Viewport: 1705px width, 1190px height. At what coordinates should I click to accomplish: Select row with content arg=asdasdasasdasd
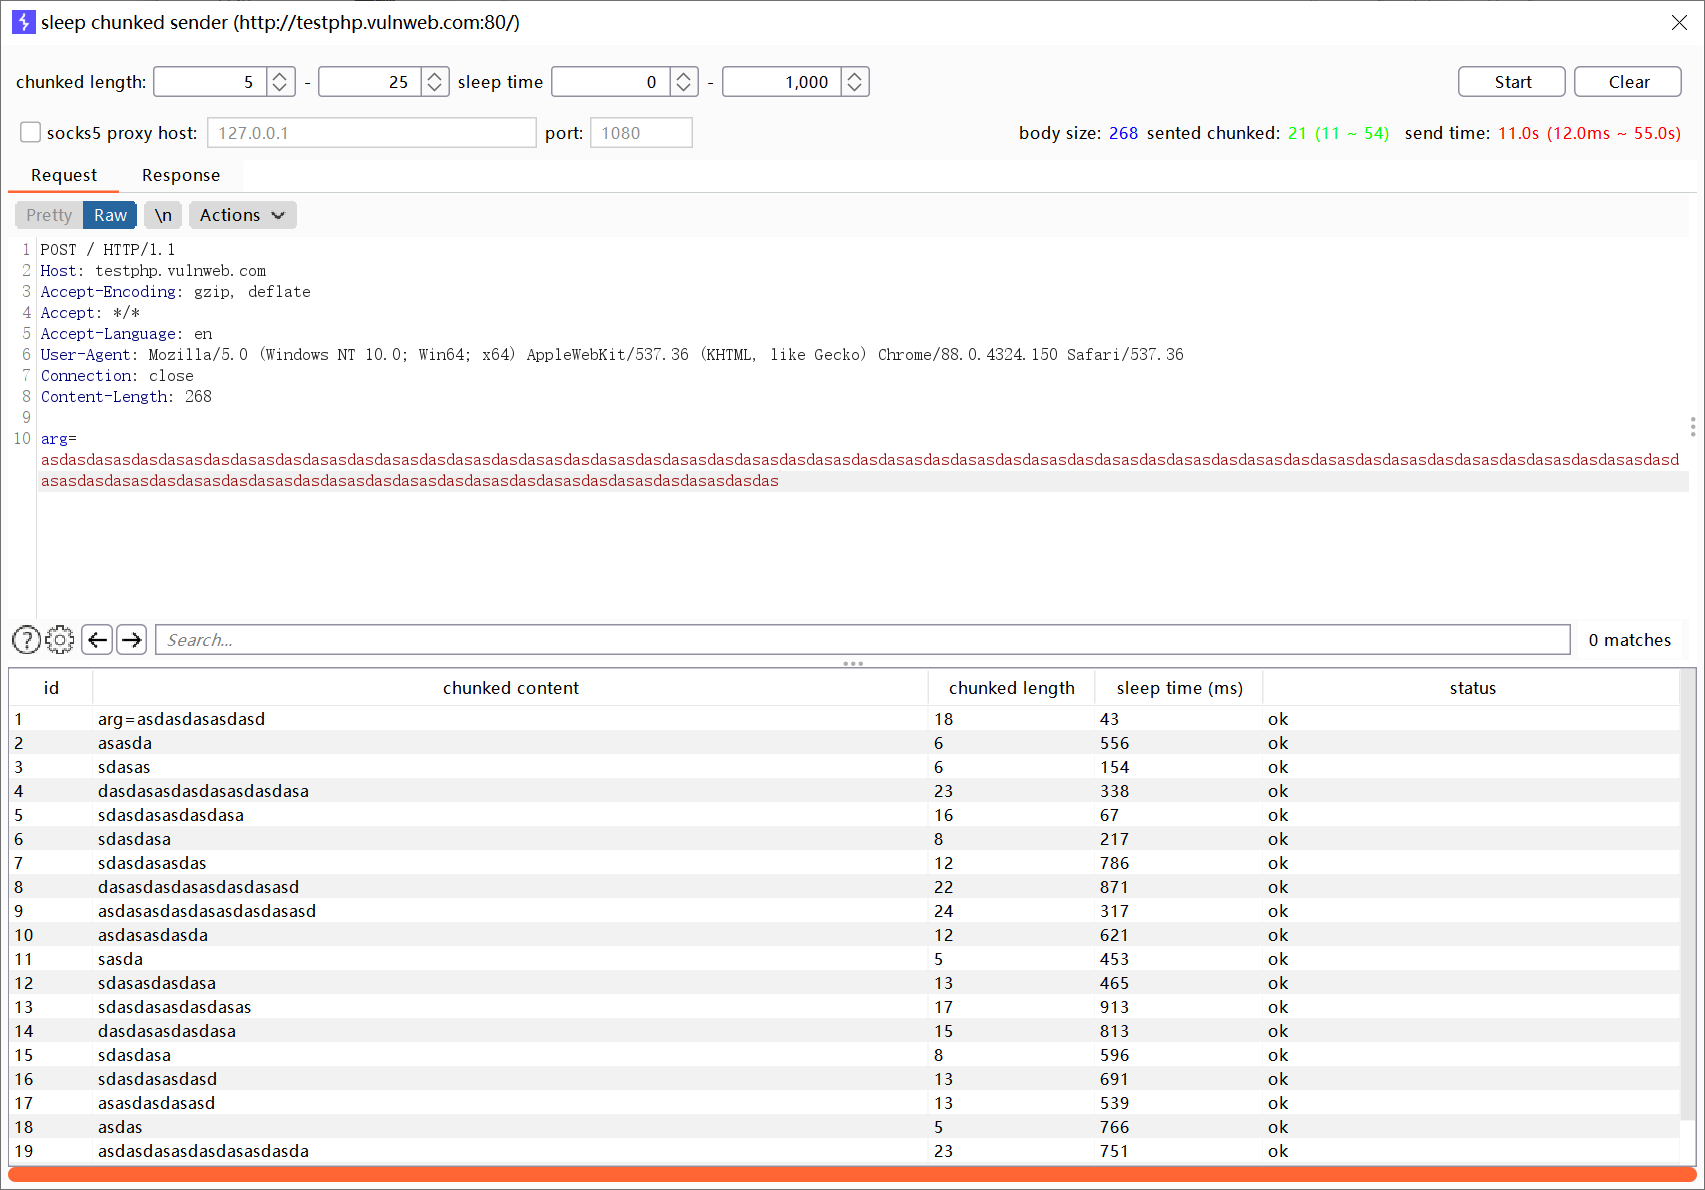tap(844, 719)
